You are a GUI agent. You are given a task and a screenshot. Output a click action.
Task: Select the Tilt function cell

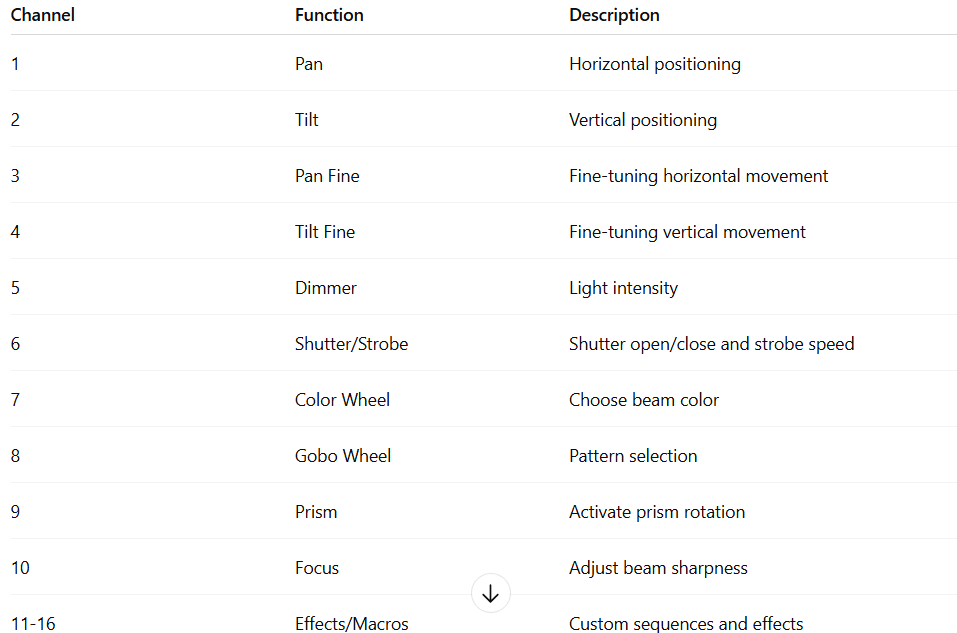click(x=307, y=120)
